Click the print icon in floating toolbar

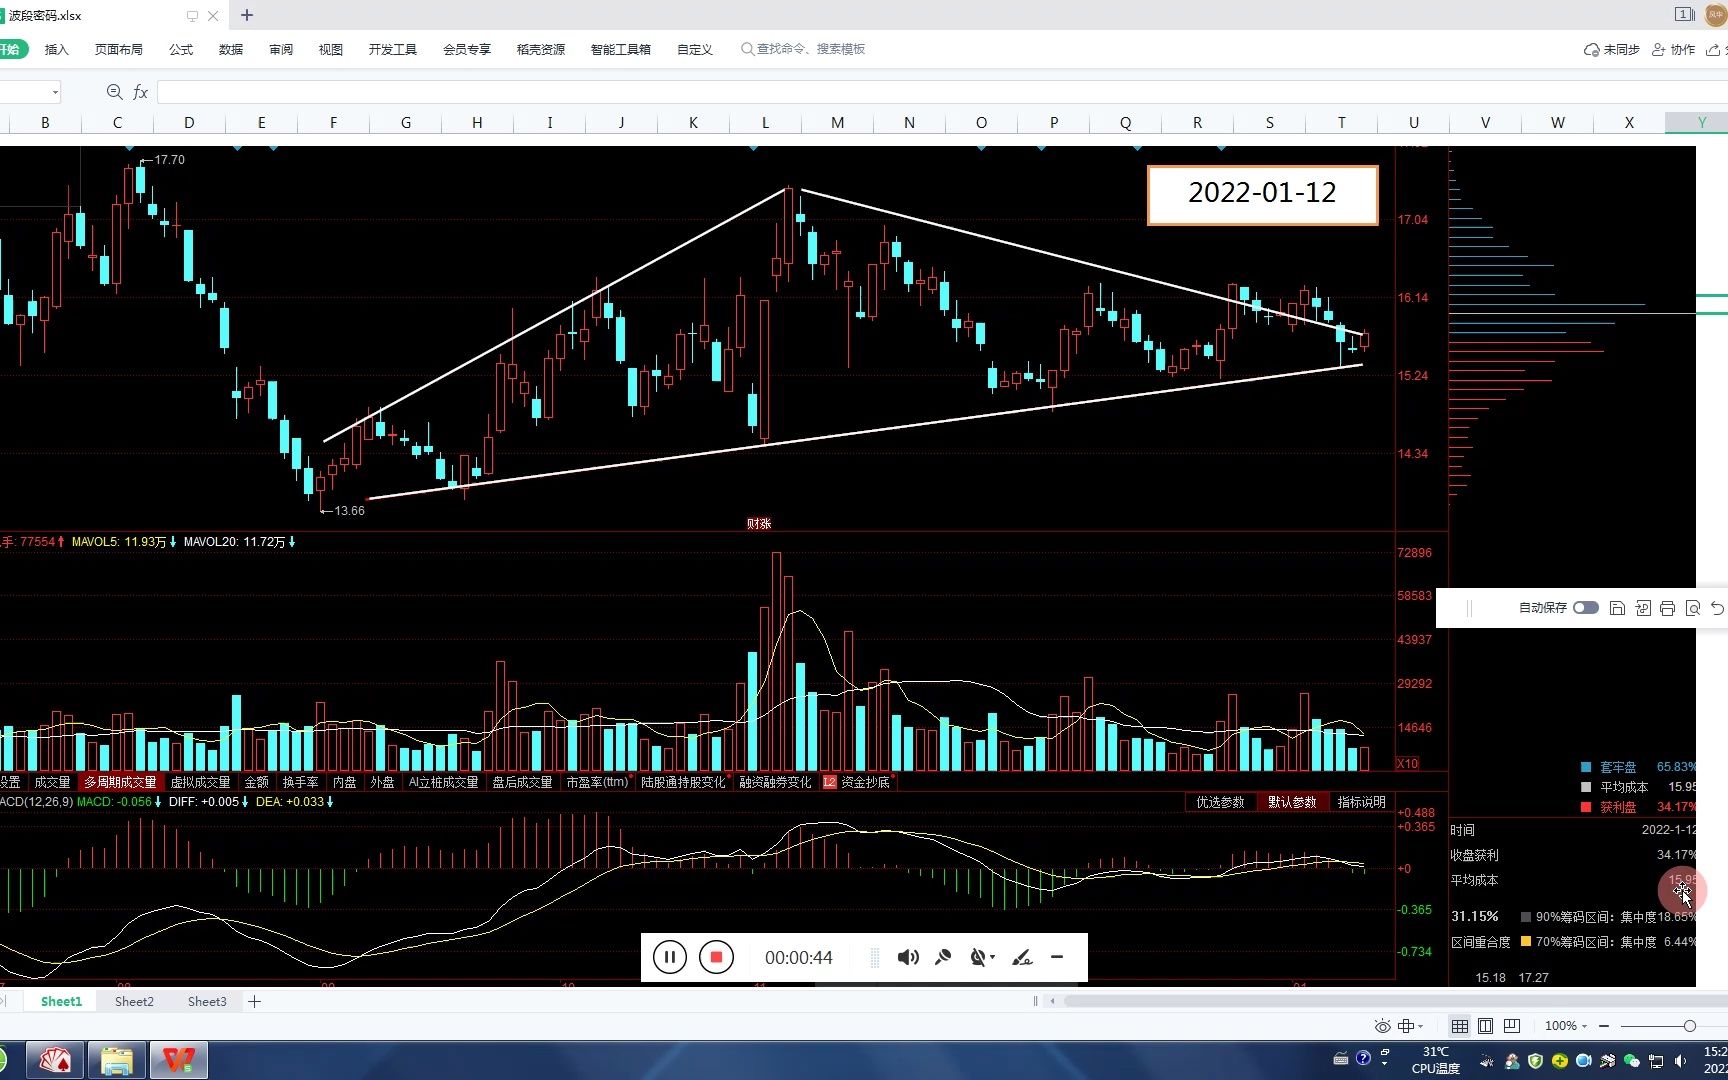click(x=1667, y=608)
